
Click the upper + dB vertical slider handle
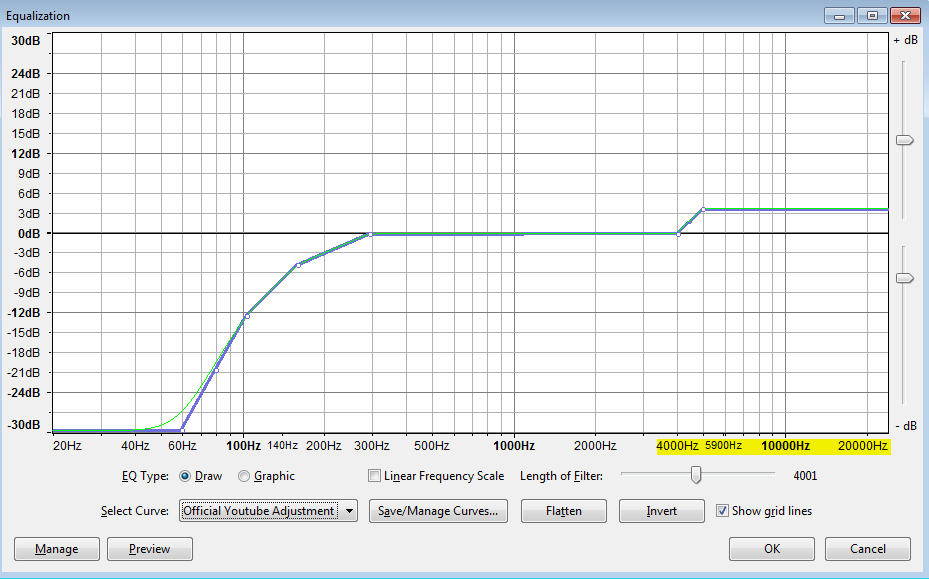tap(905, 140)
